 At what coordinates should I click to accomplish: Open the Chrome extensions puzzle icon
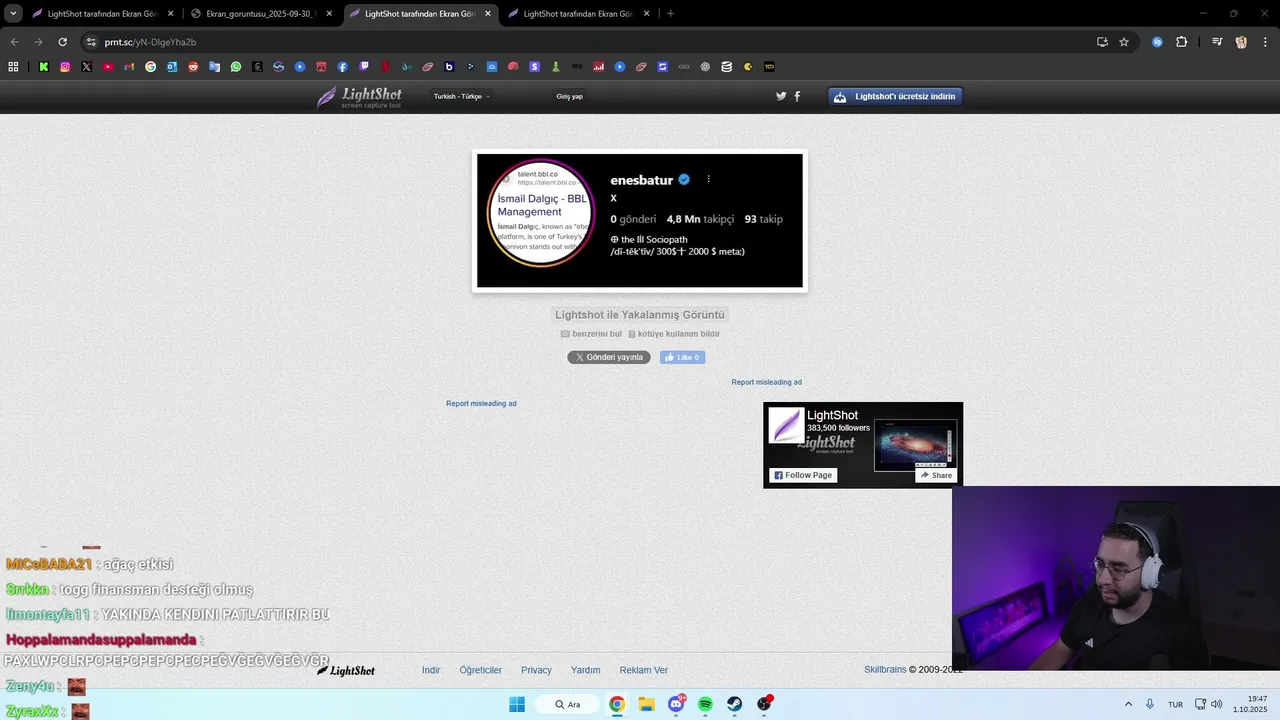(1181, 42)
